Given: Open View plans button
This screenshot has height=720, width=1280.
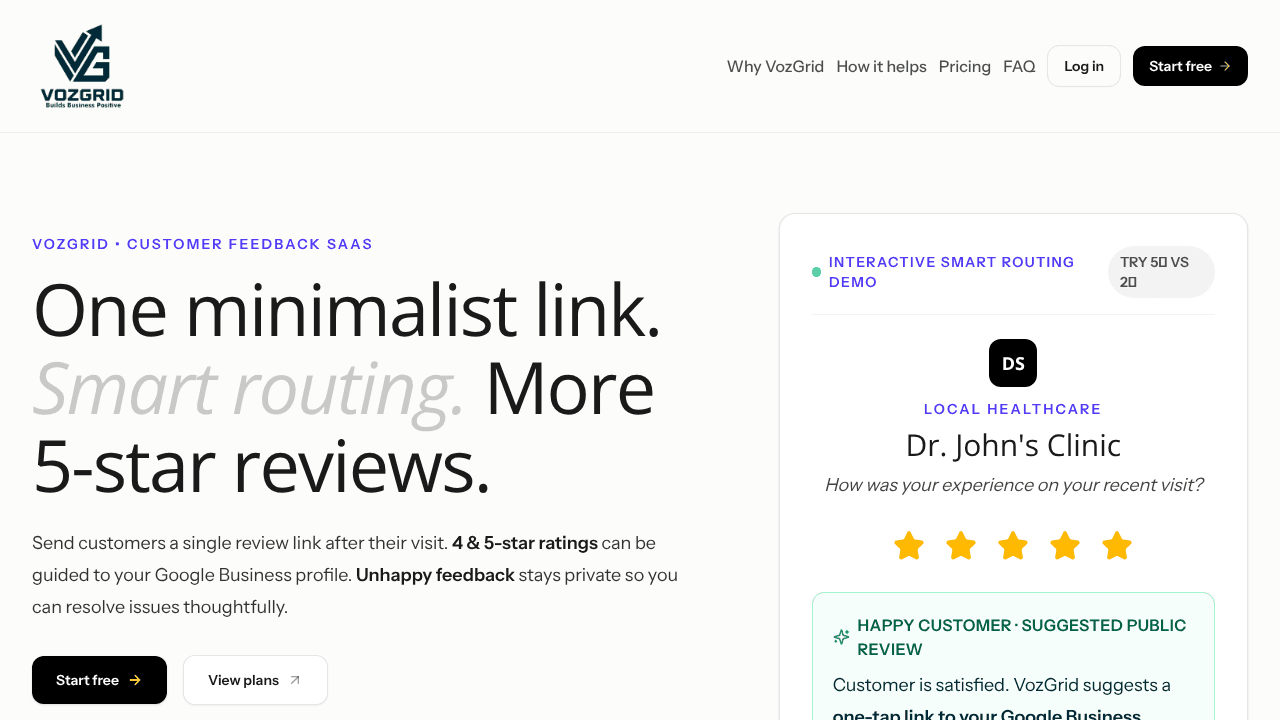Looking at the screenshot, I should (255, 680).
